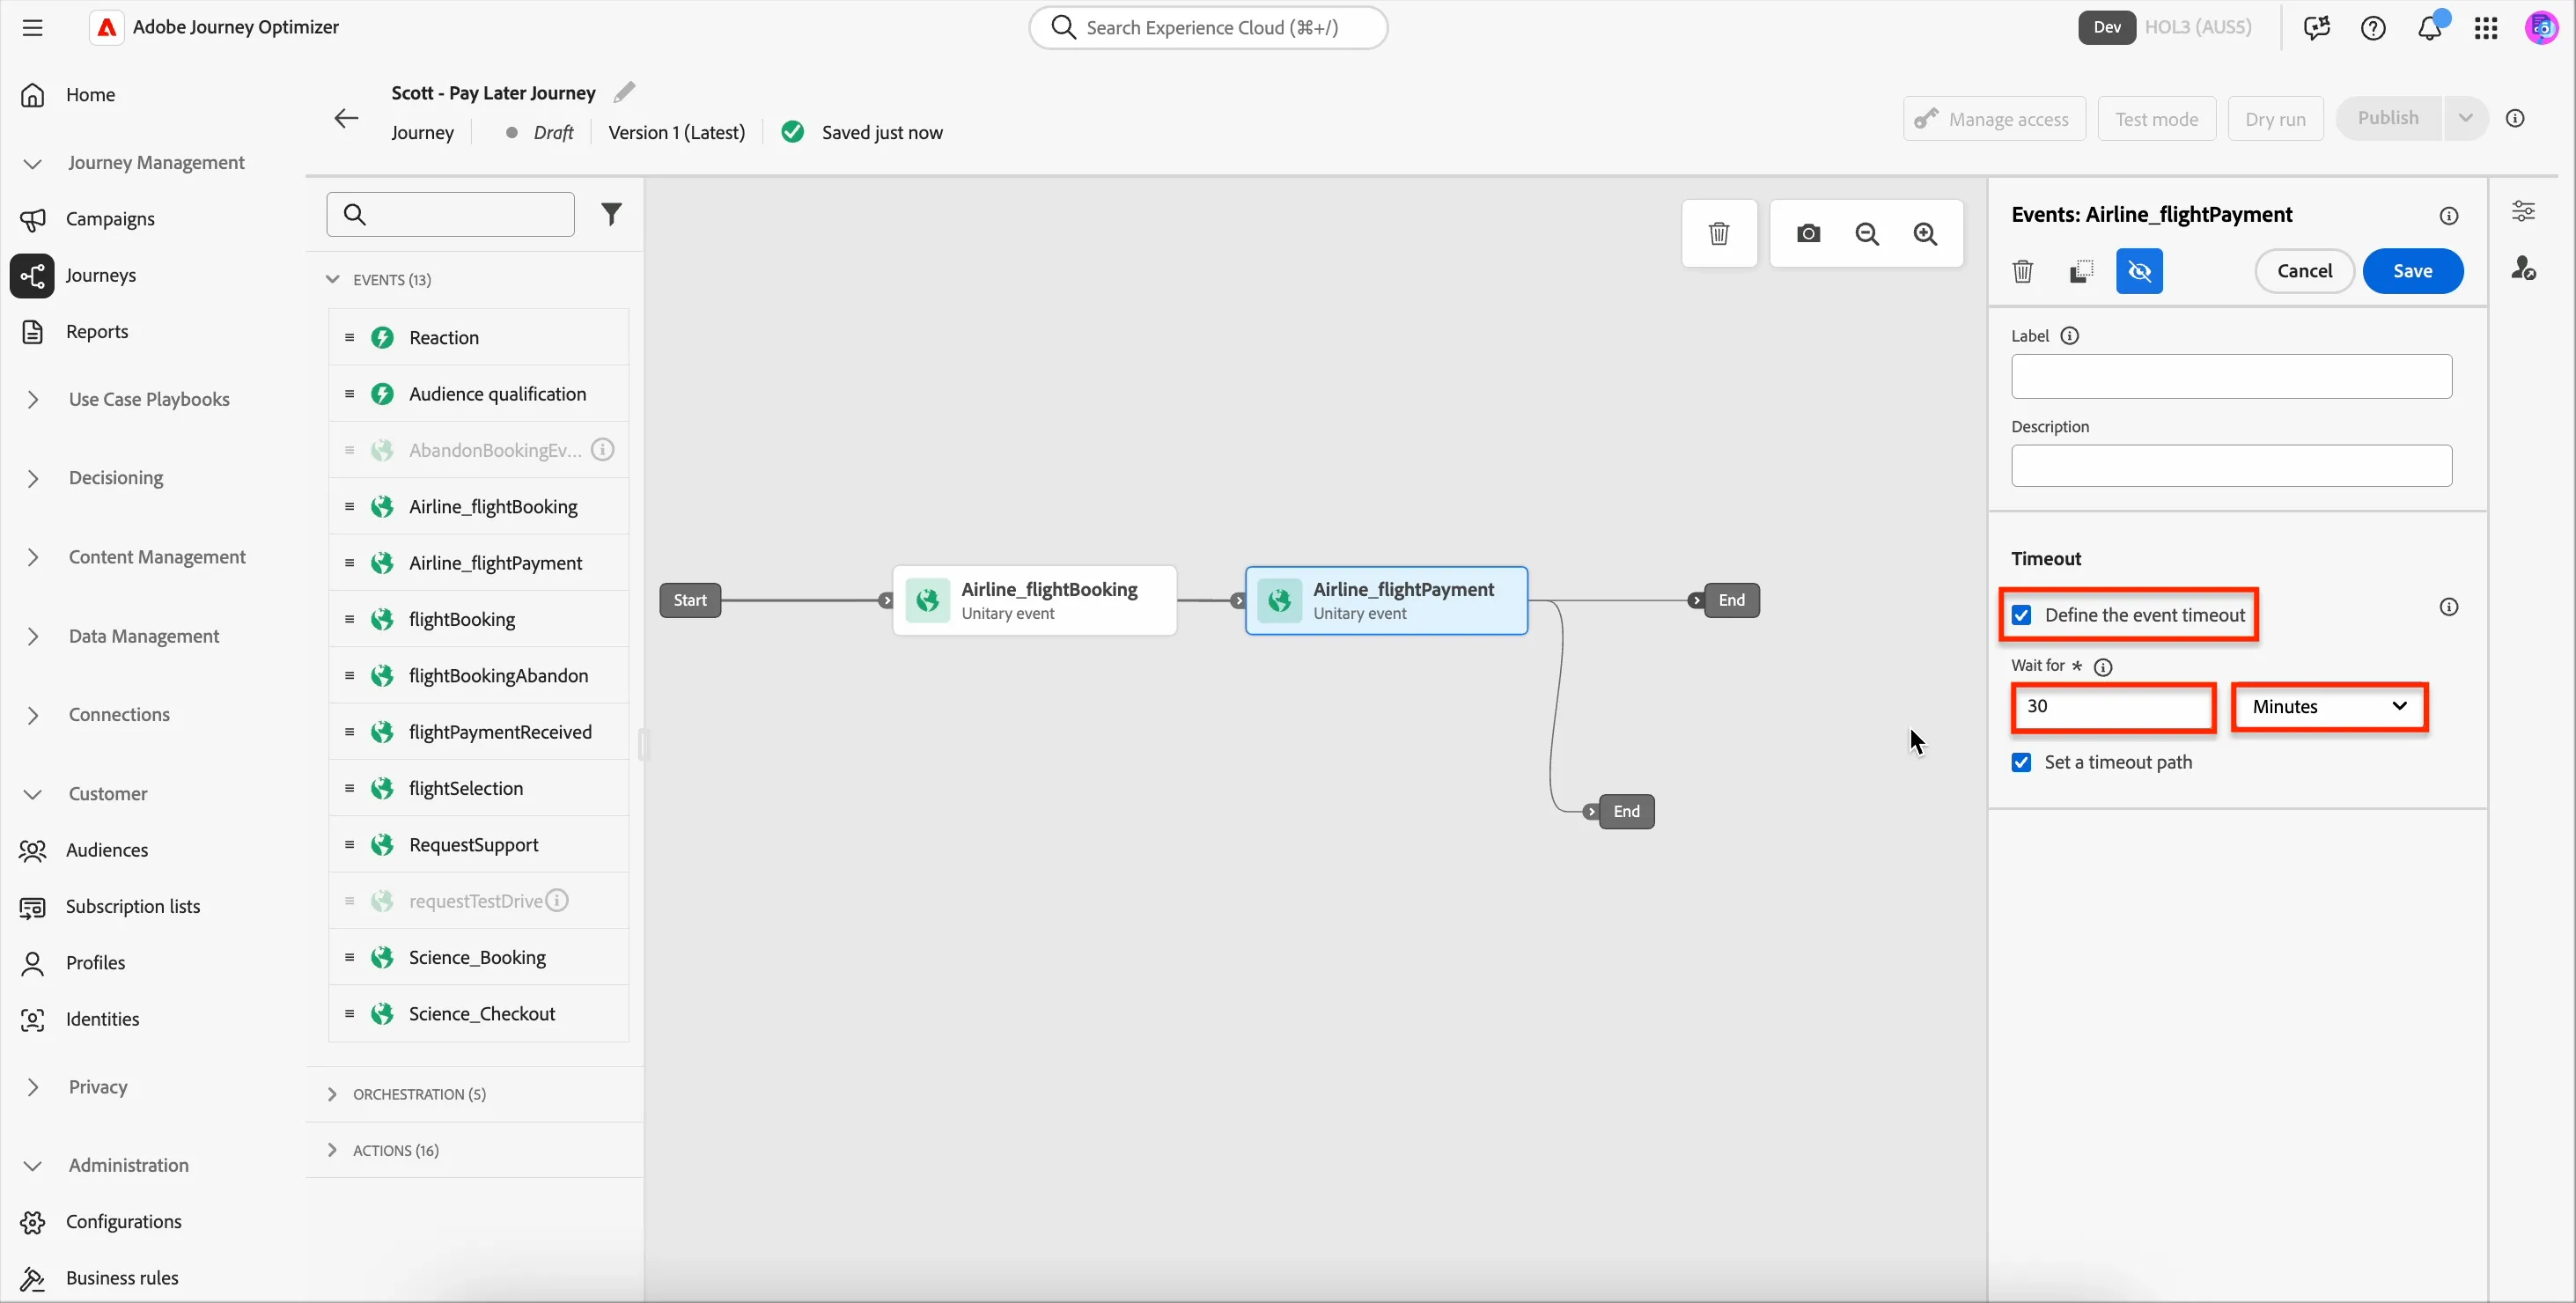This screenshot has height=1303, width=2576.
Task: Click the Dry run button
Action: click(2275, 119)
